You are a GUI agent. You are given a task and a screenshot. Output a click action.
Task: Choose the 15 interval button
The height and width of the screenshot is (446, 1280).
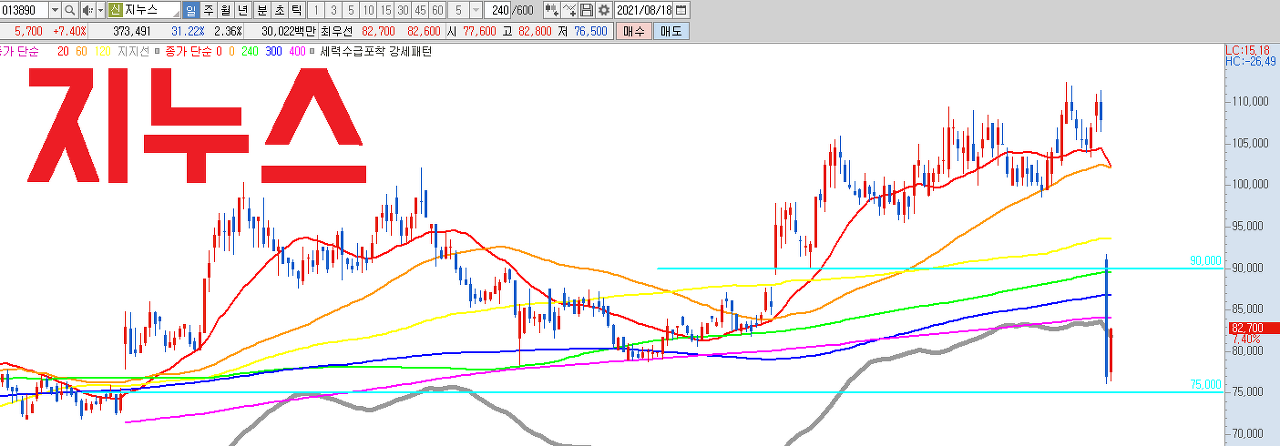coord(386,10)
